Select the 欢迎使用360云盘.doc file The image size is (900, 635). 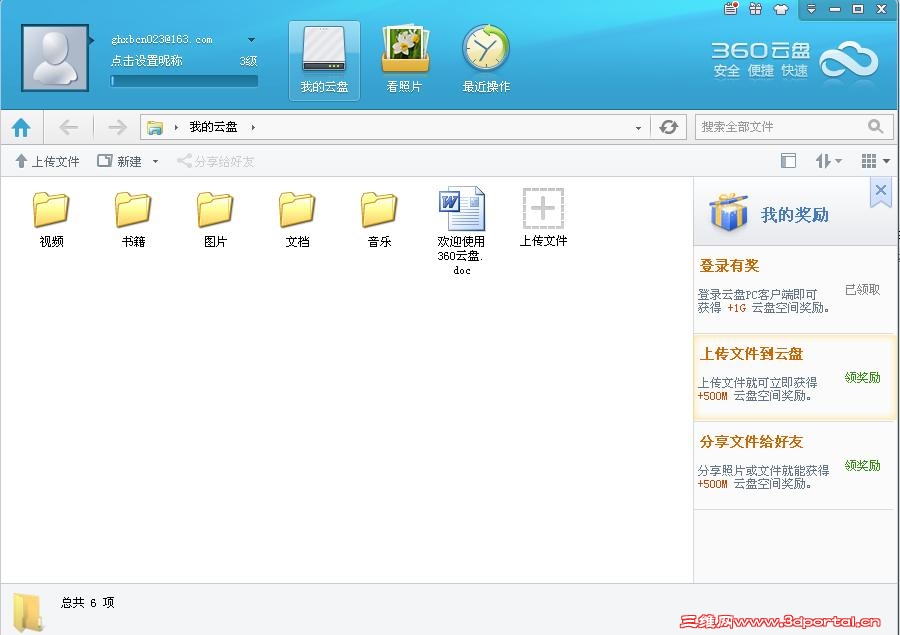coord(461,231)
